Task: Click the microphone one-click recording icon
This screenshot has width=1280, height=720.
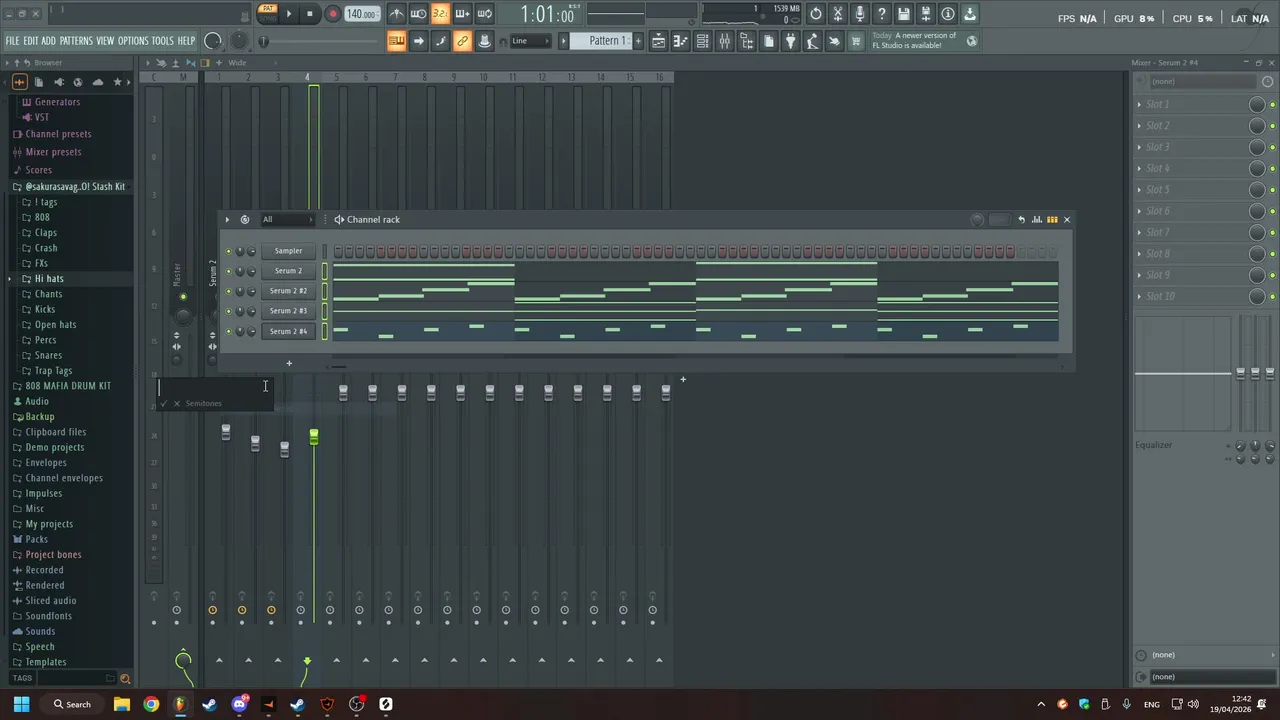Action: pos(860,14)
